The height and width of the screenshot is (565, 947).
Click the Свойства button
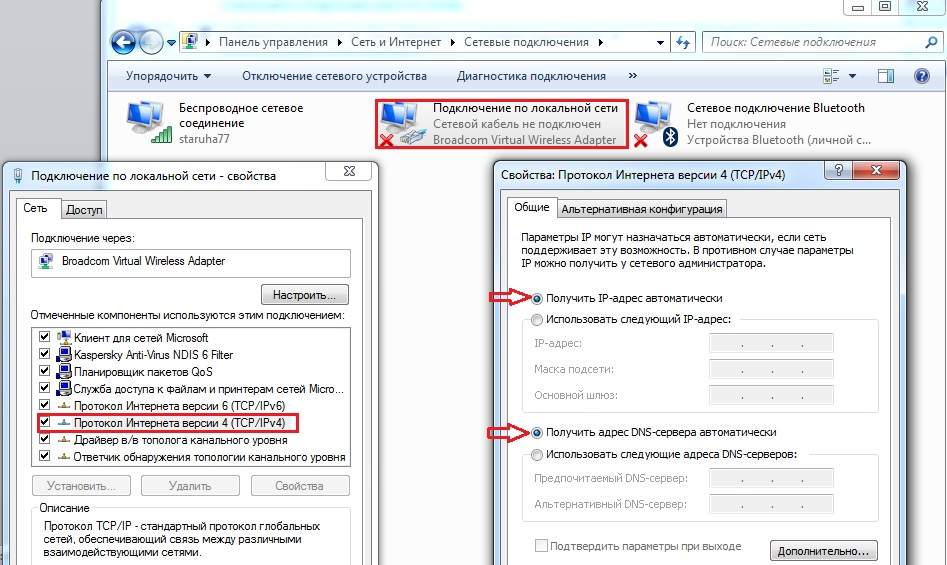[x=300, y=486]
